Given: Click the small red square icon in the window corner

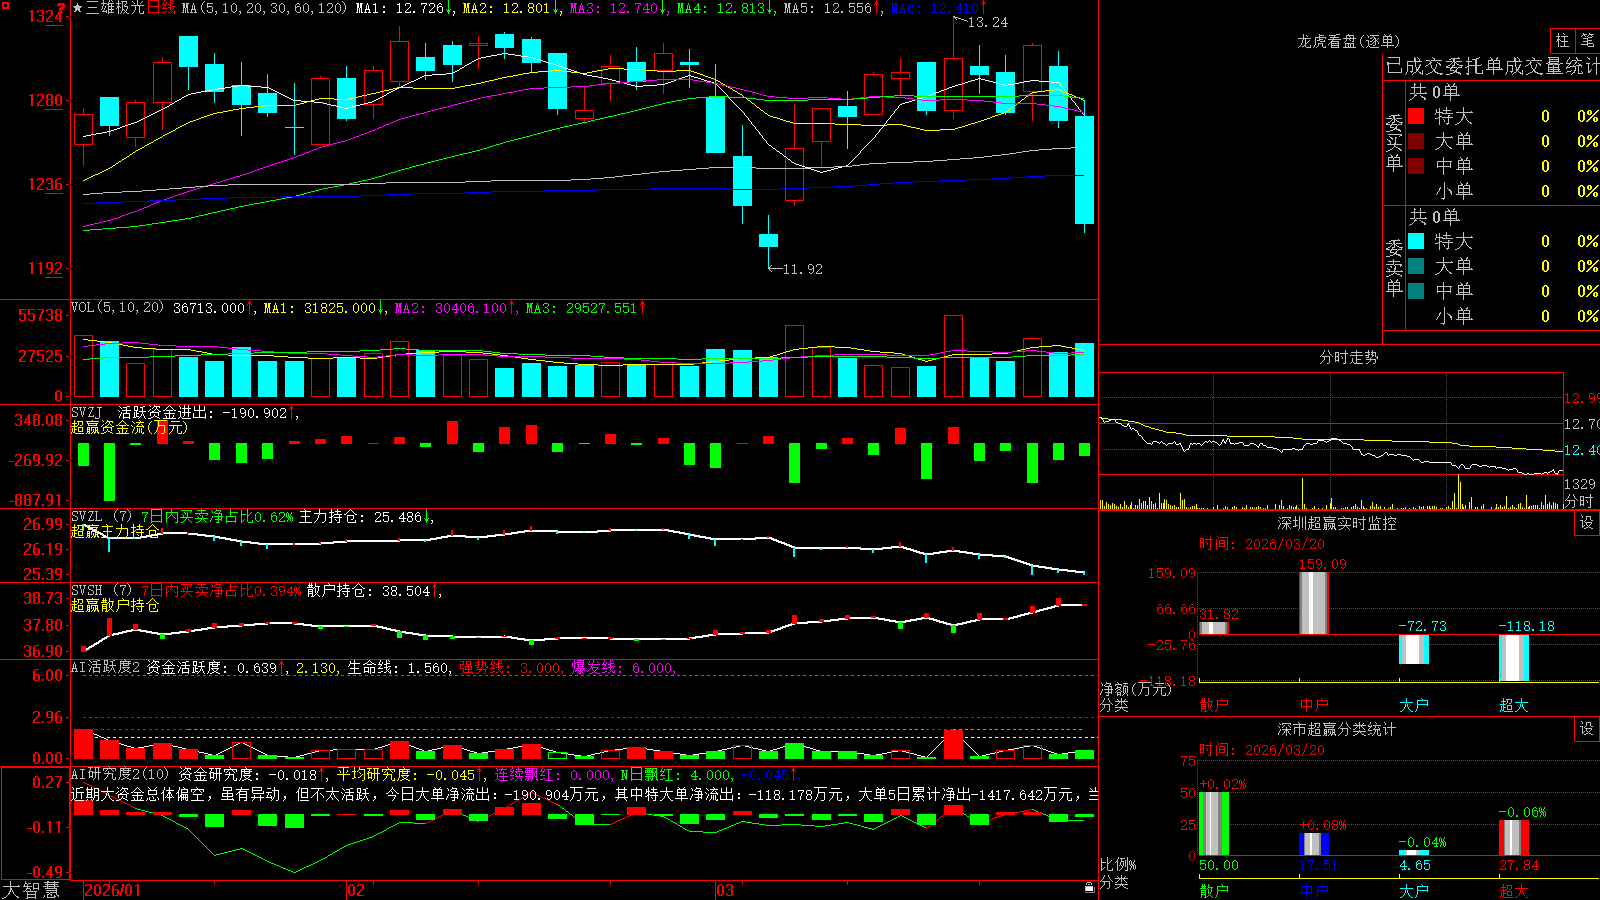Looking at the screenshot, I should click(4, 4).
